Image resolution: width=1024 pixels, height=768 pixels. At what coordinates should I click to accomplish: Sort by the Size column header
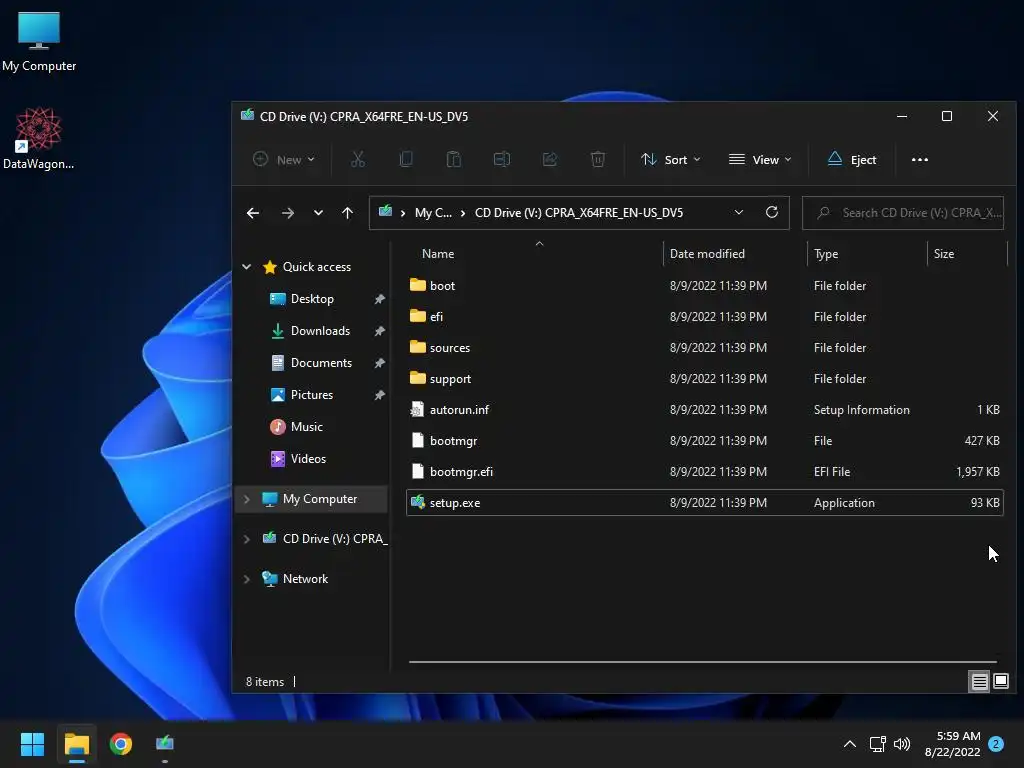(944, 254)
